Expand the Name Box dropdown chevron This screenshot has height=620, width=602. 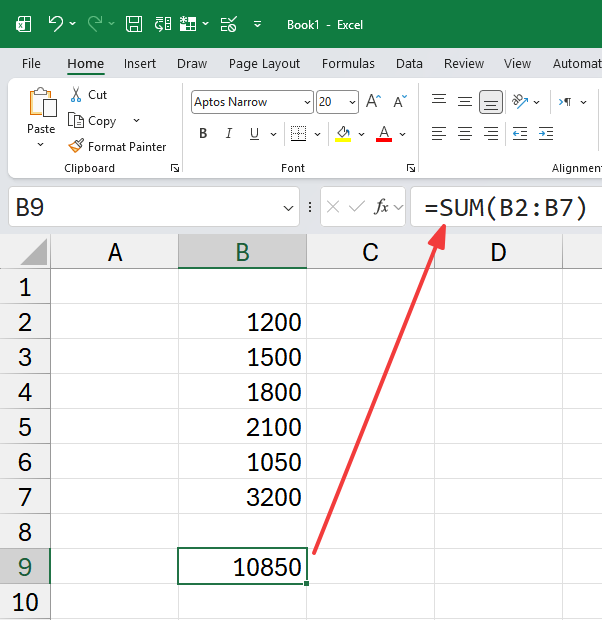[x=288, y=208]
